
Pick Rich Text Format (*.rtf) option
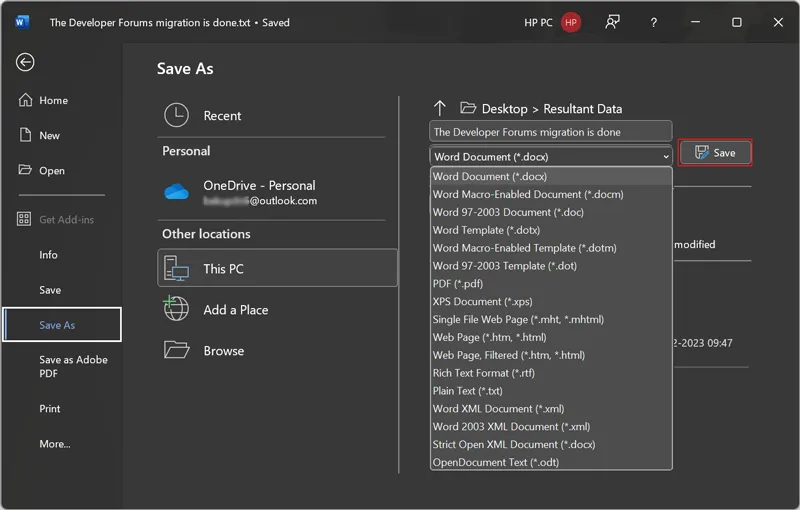(x=483, y=373)
